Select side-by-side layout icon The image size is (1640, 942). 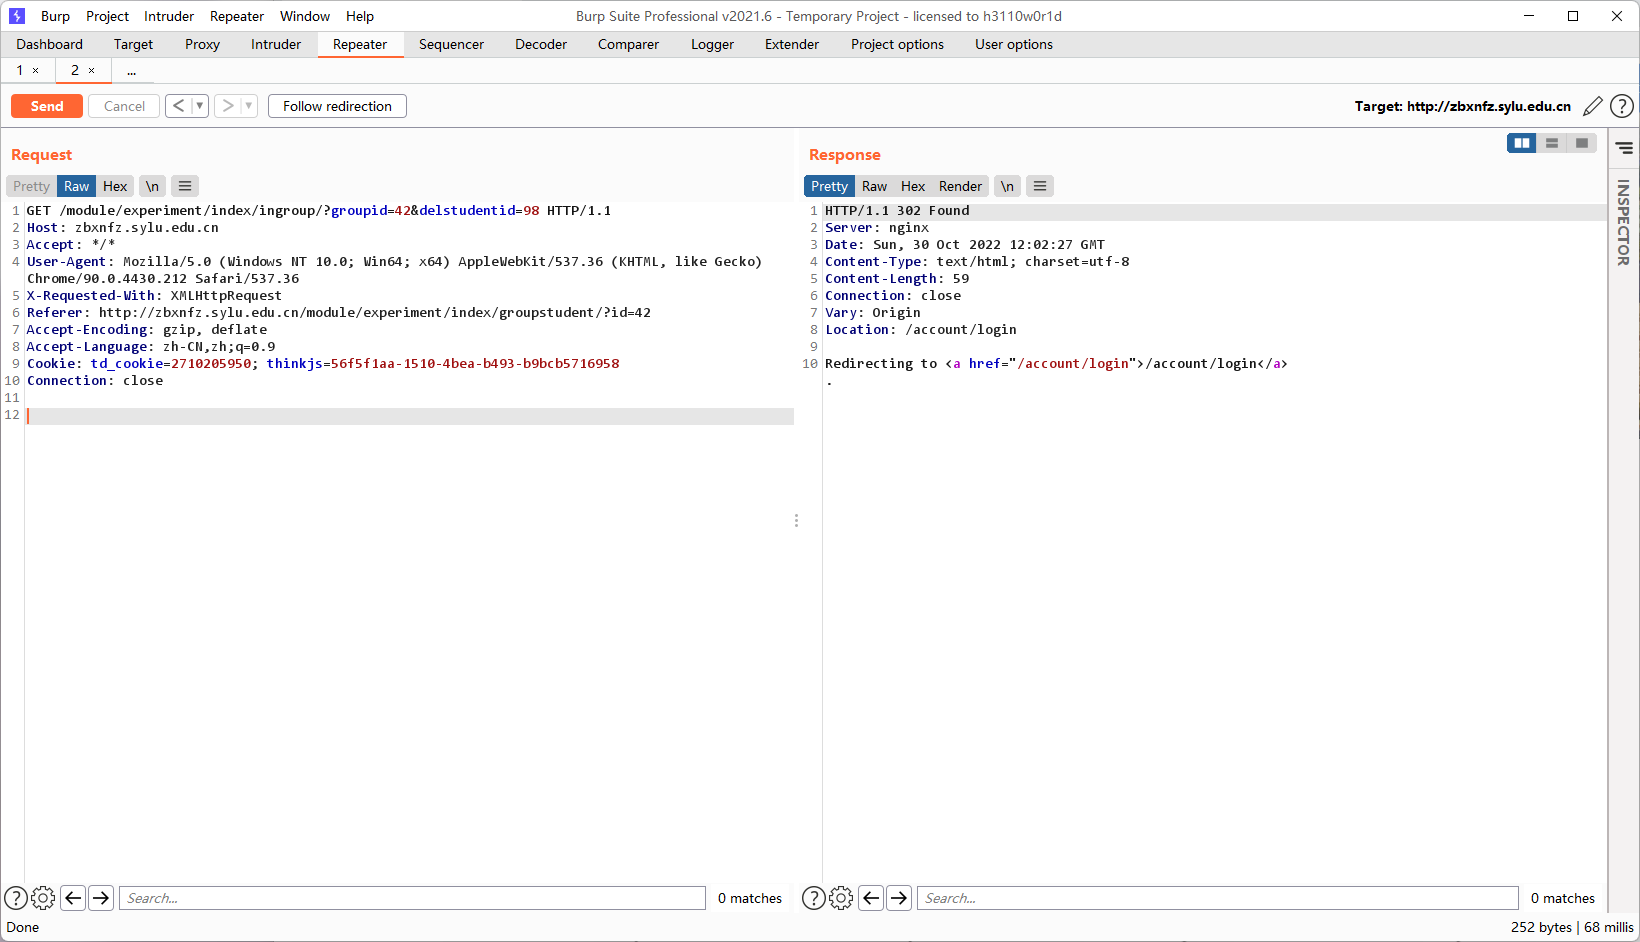[x=1522, y=143]
